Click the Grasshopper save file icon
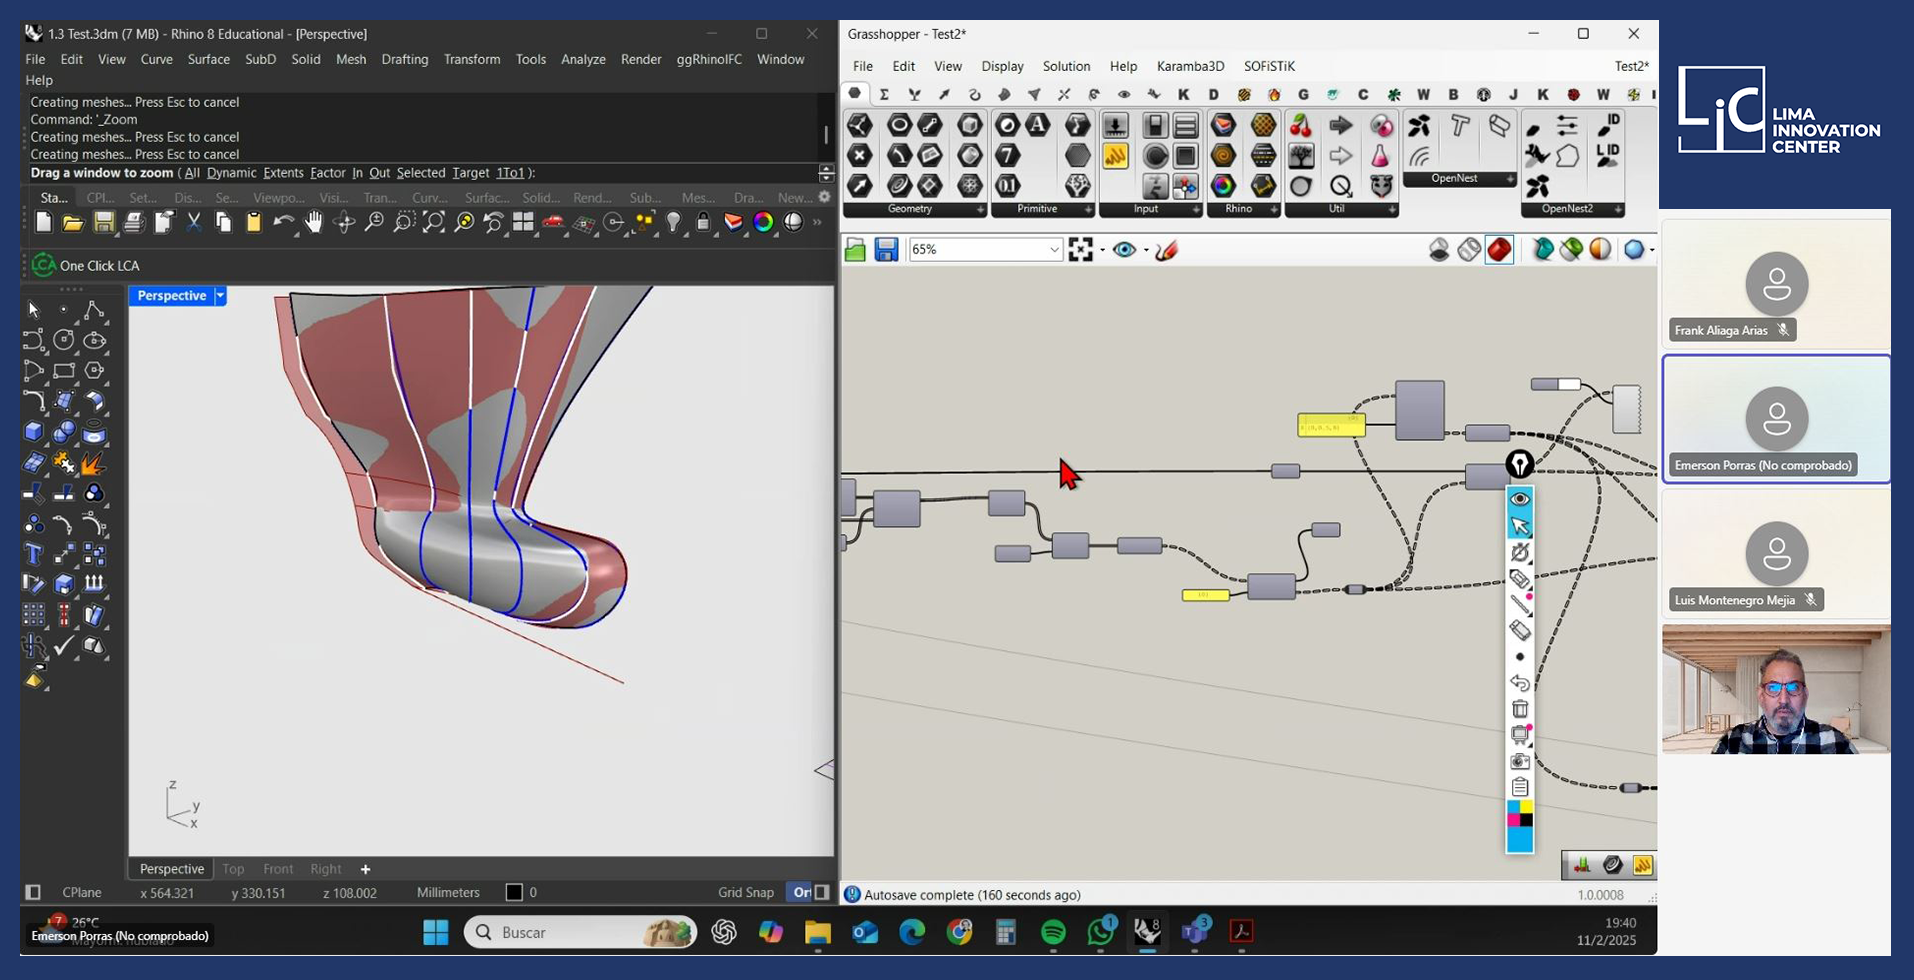Viewport: 1914px width, 980px height. (886, 250)
